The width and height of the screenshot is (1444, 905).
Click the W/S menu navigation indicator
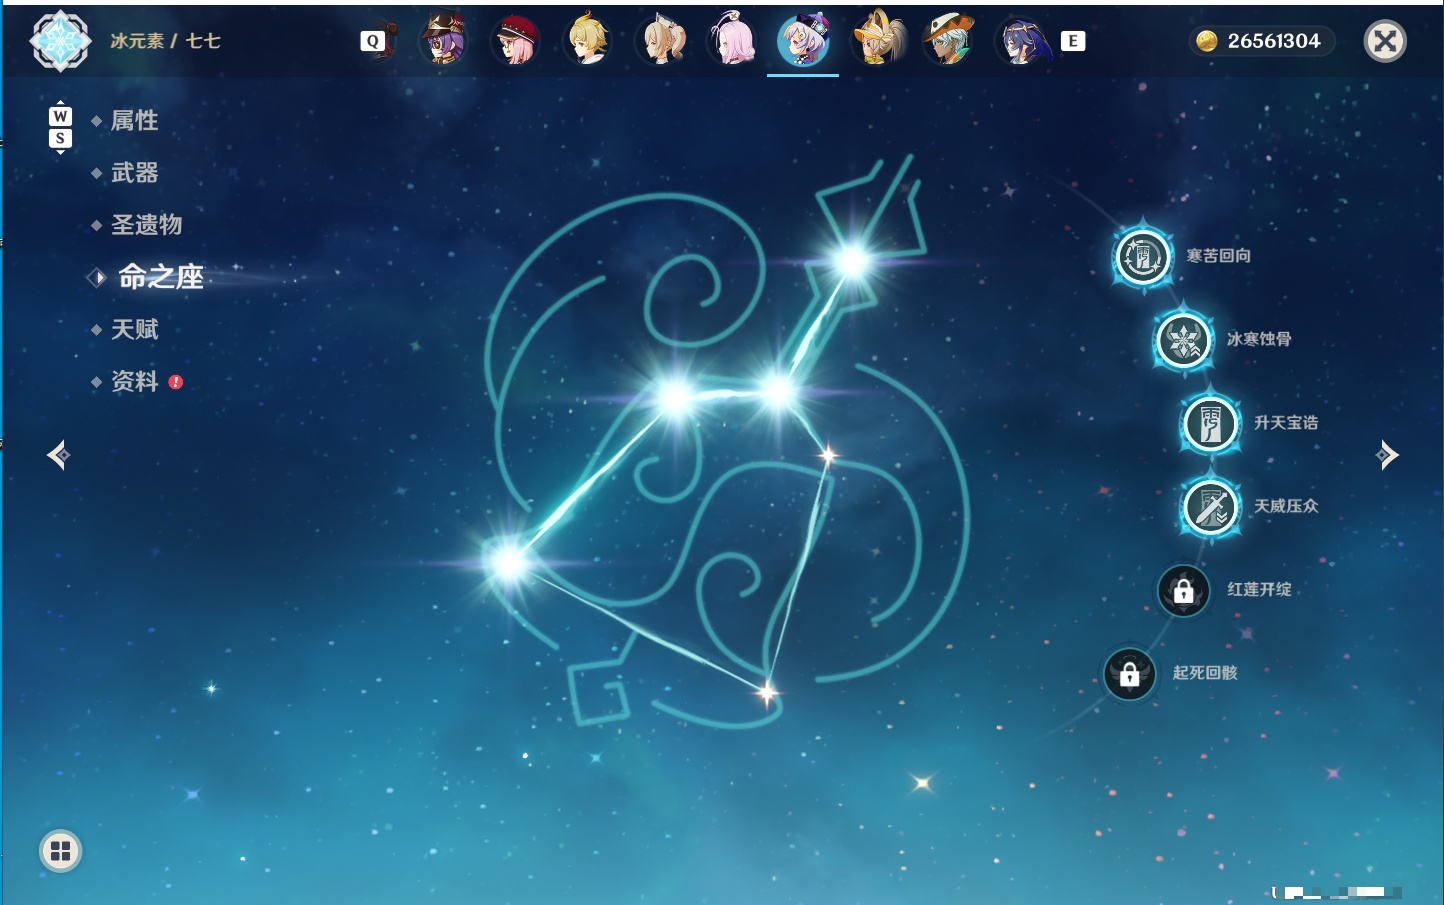coord(60,127)
